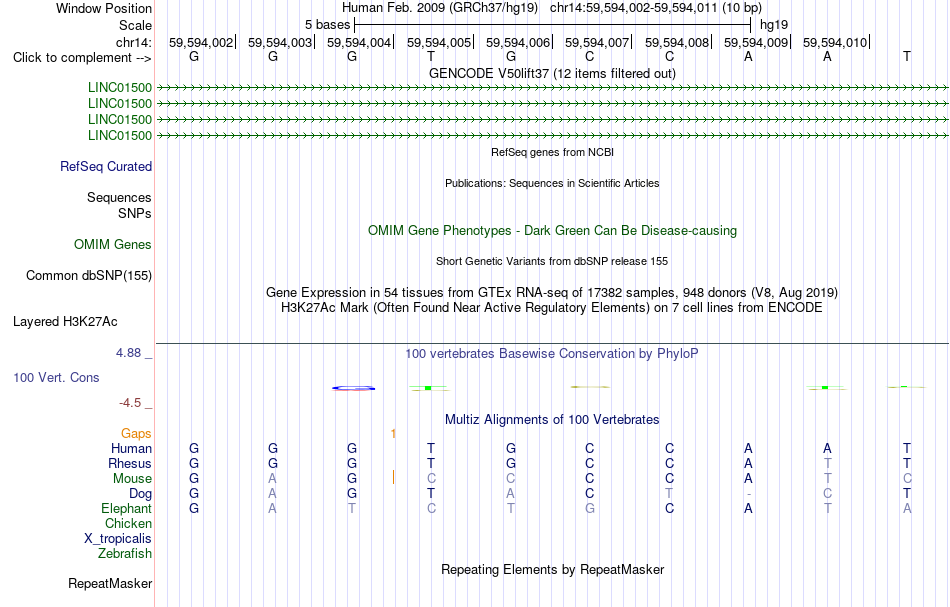Click the orange gap count '1' marker
The width and height of the screenshot is (950, 607).
(393, 433)
